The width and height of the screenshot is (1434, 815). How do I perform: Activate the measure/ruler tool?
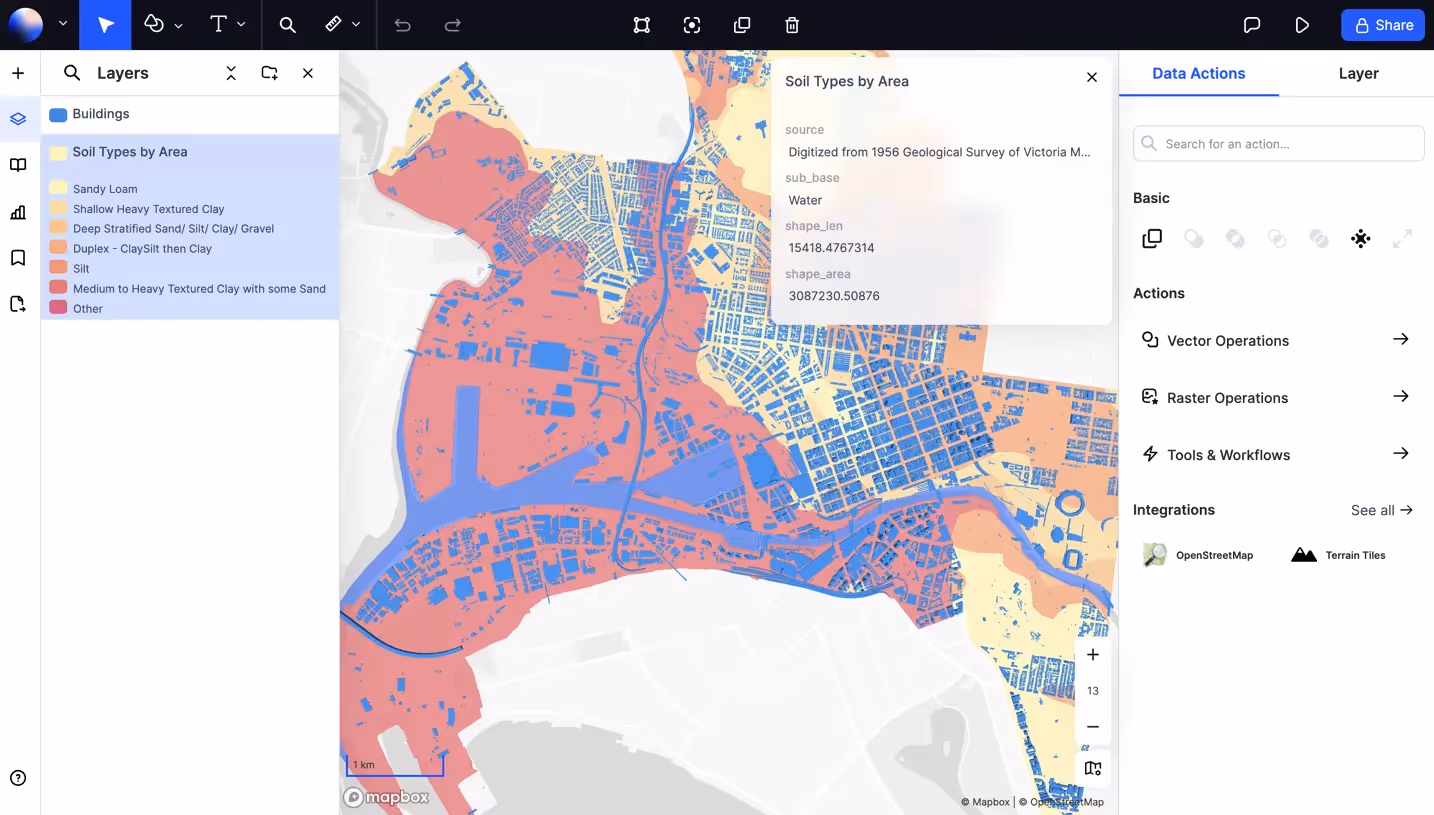(x=335, y=25)
